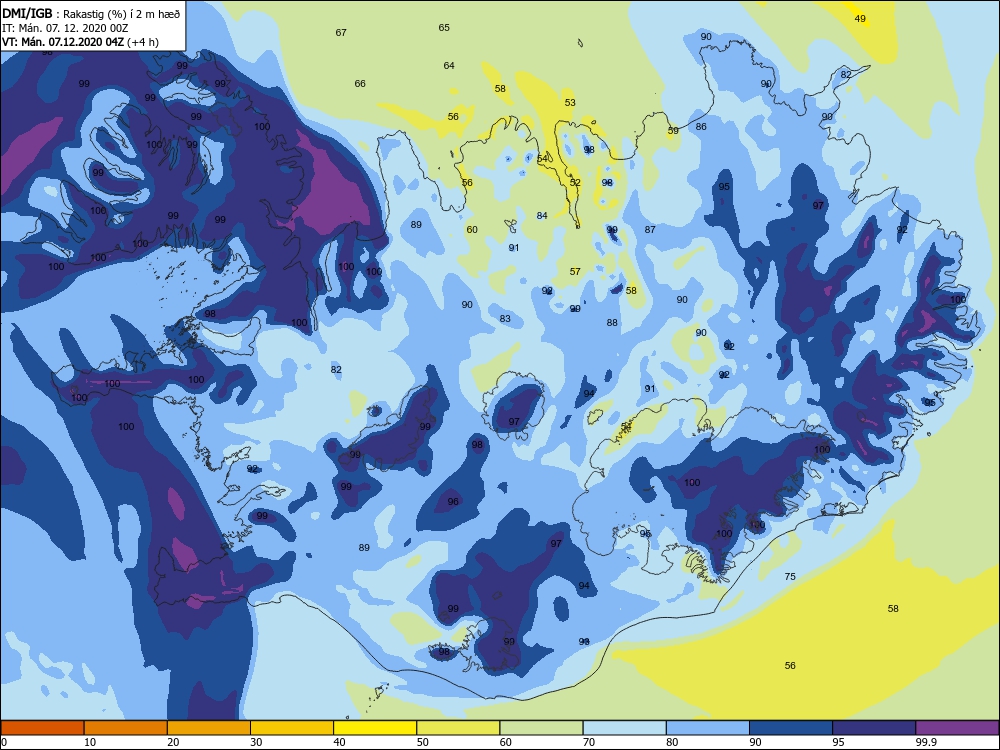This screenshot has height=750, width=1000.
Task: Click the map humidity value 66
Action: pos(360,84)
